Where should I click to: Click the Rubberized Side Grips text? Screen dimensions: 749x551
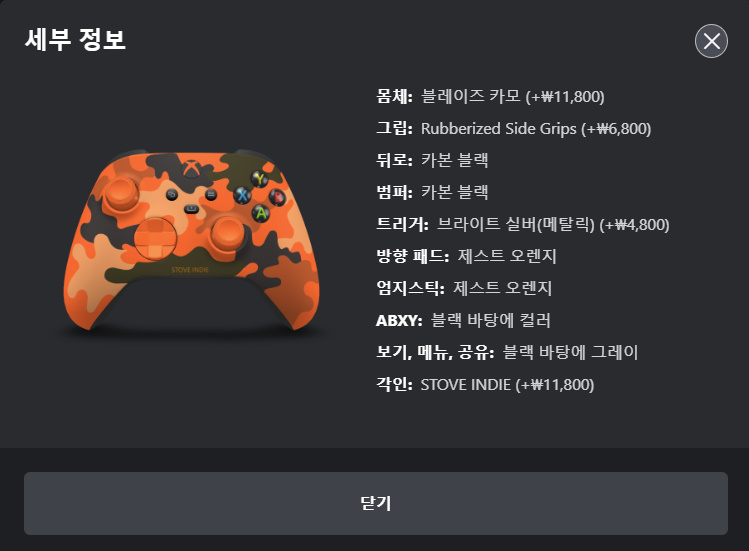click(x=499, y=129)
